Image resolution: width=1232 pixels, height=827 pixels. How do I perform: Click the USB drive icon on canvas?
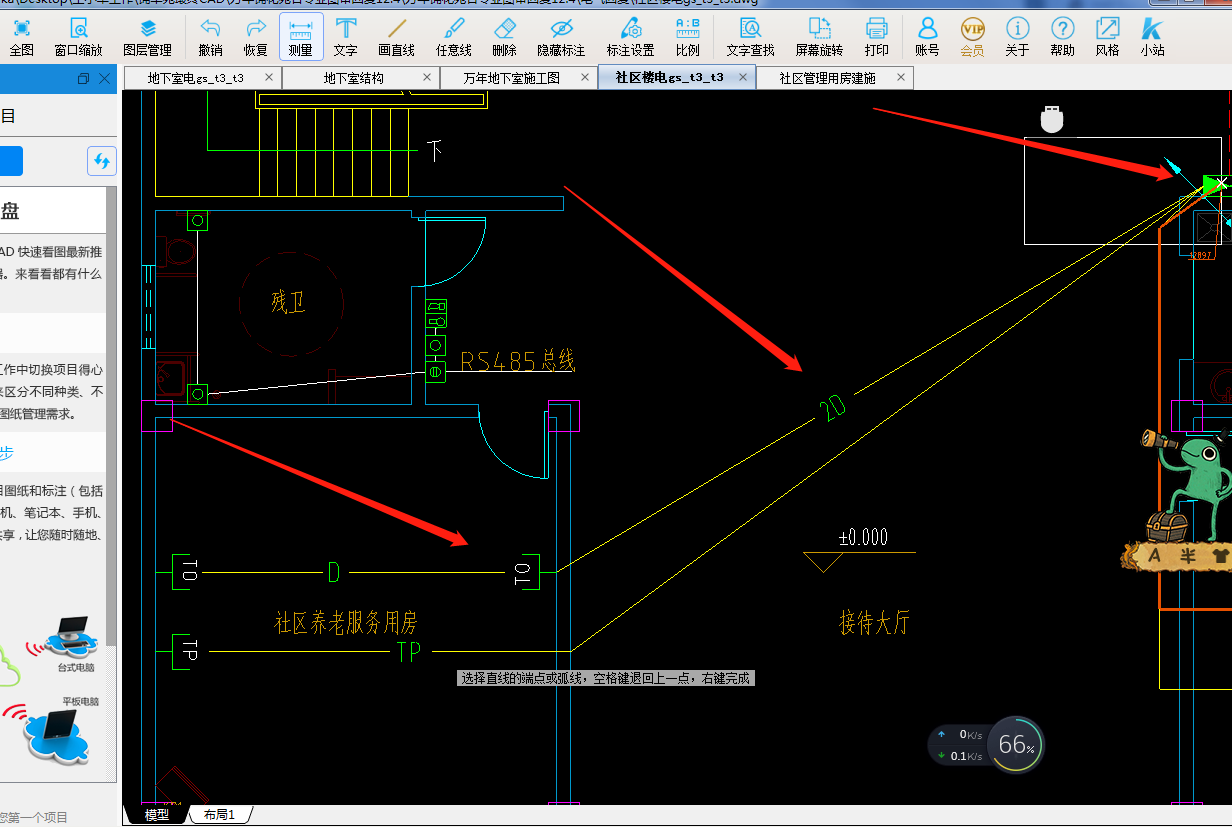pos(1050,120)
